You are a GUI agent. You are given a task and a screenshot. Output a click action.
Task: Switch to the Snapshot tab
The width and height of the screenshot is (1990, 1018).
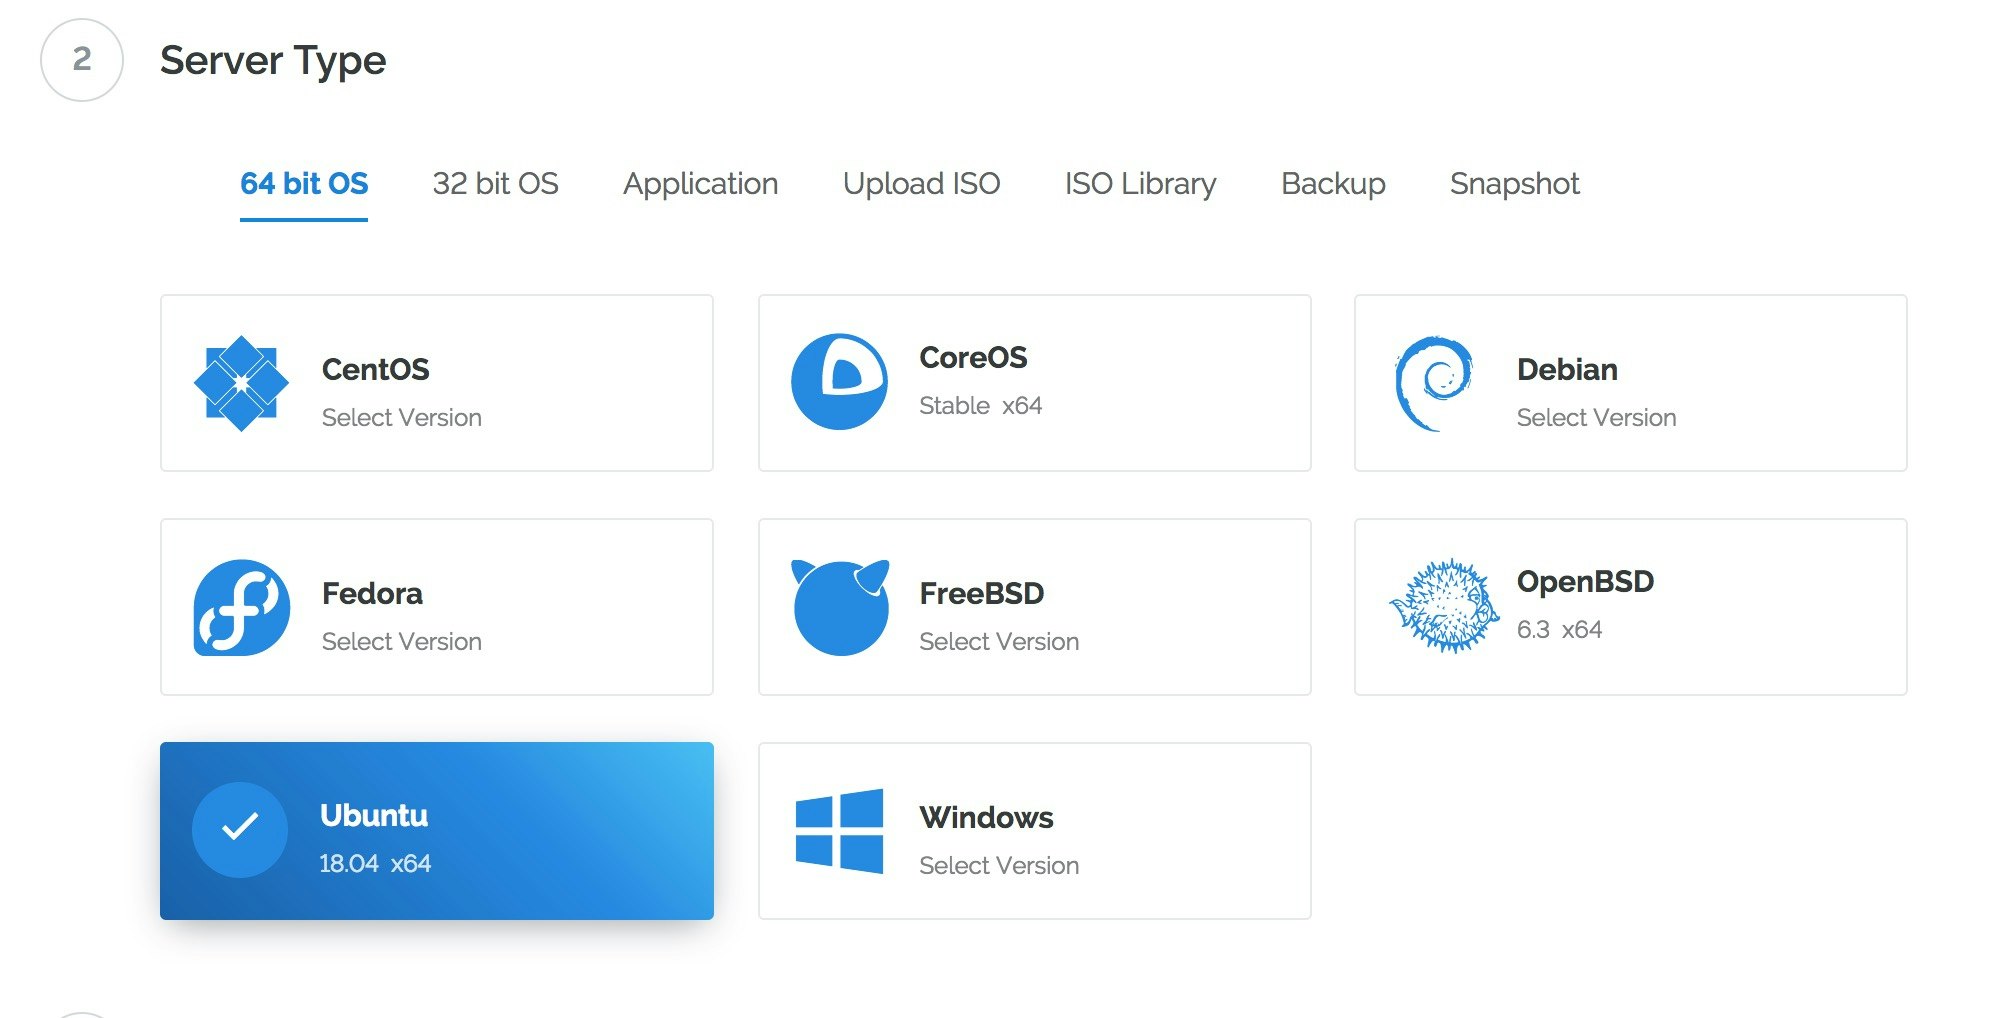1514,184
